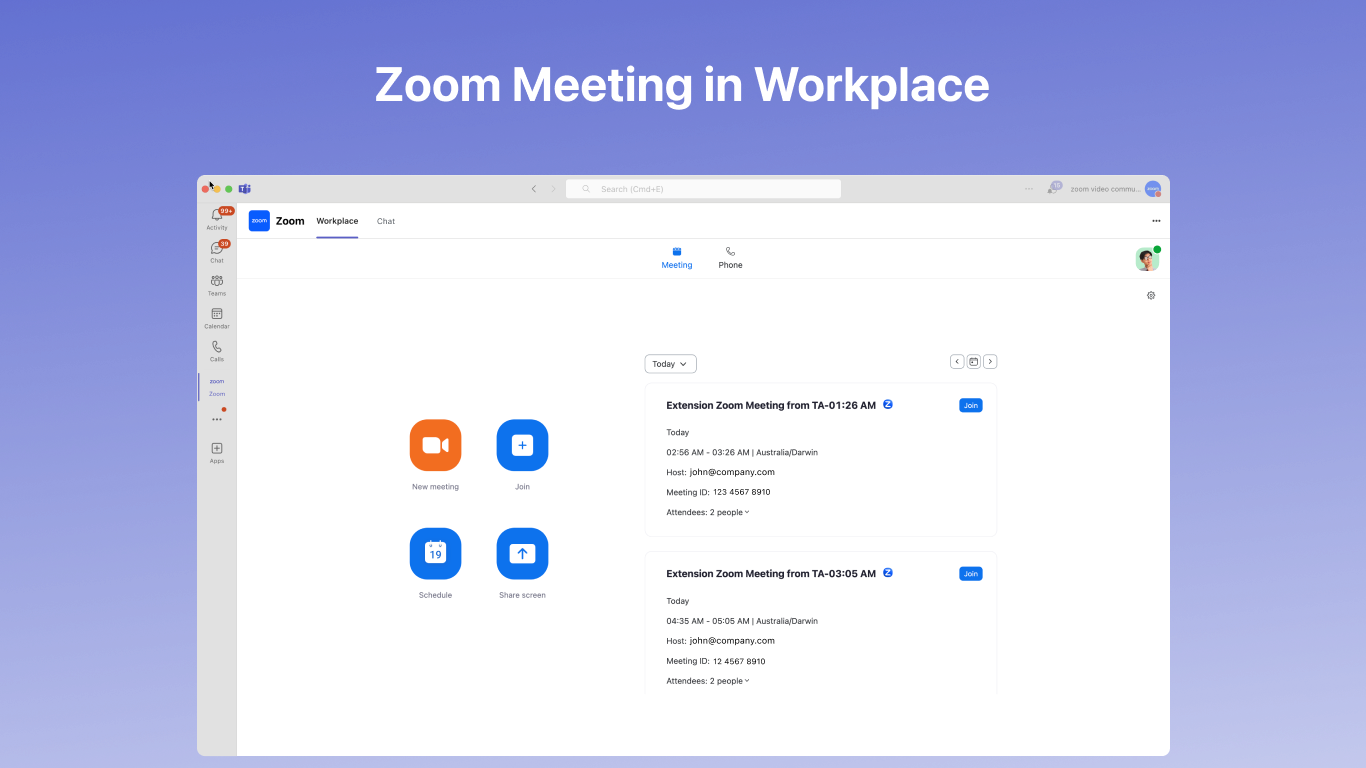
Task: Open the Schedule calendar icon
Action: pos(435,553)
